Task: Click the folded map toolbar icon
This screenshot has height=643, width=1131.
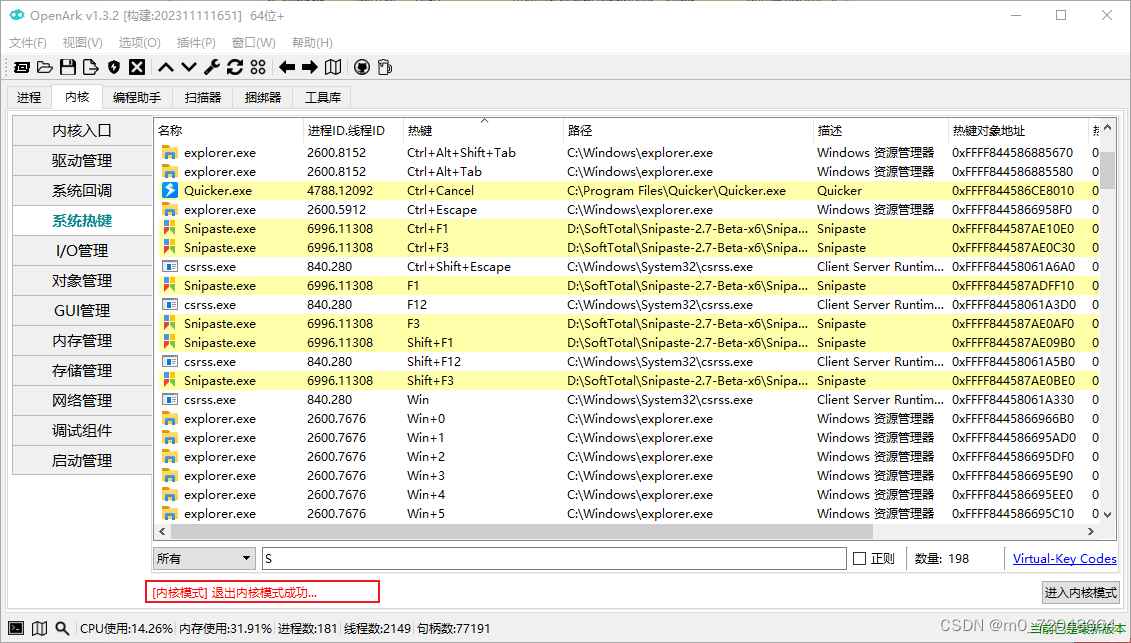Action: (x=333, y=67)
